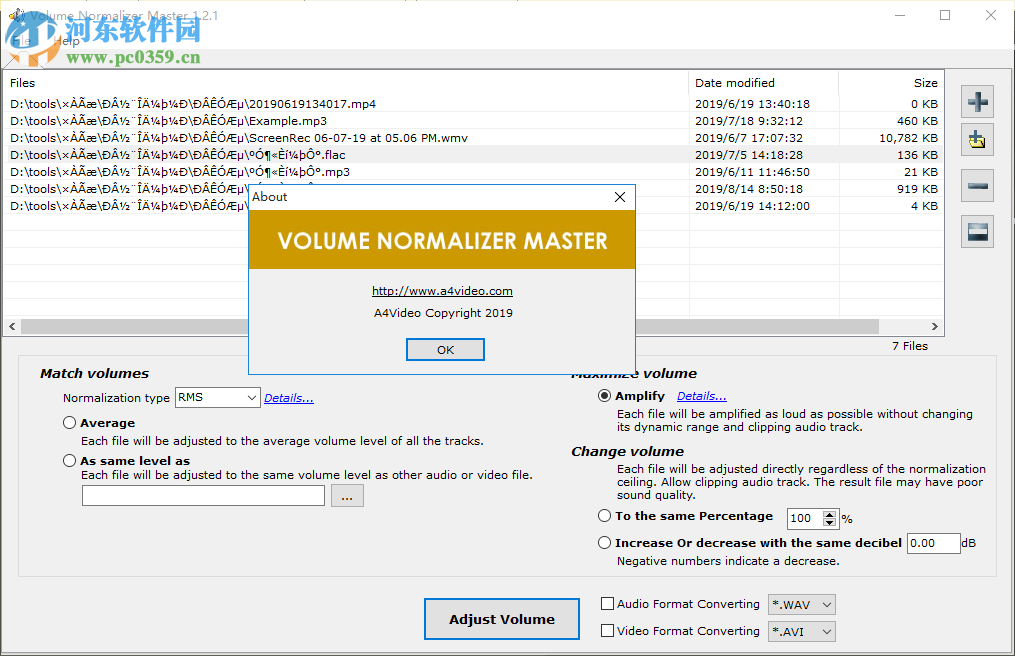Enable Audio Format Converting
1015x656 pixels.
[607, 604]
